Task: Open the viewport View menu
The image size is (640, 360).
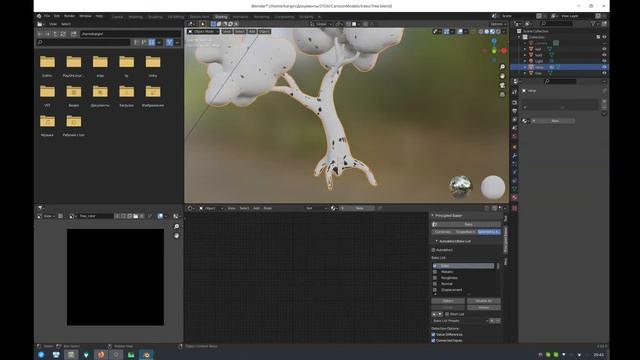Action: (227, 31)
